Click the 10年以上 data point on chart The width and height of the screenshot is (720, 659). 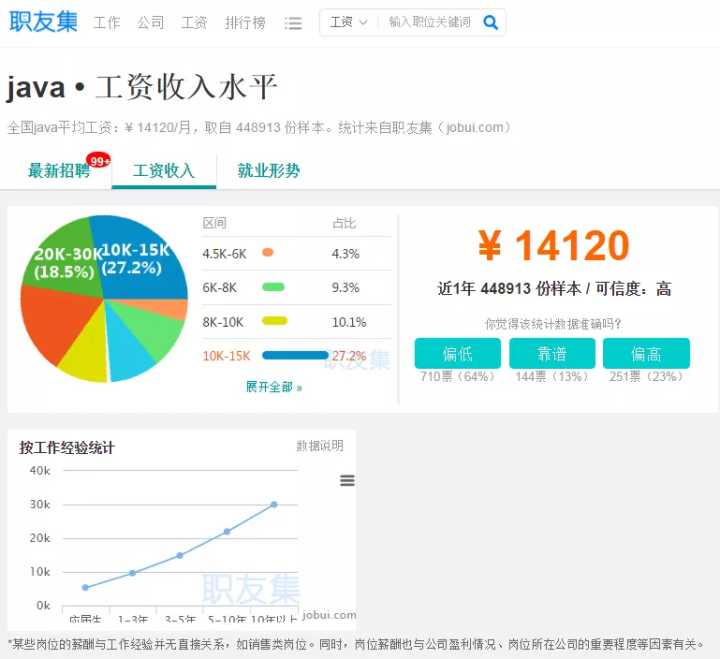coord(274,504)
